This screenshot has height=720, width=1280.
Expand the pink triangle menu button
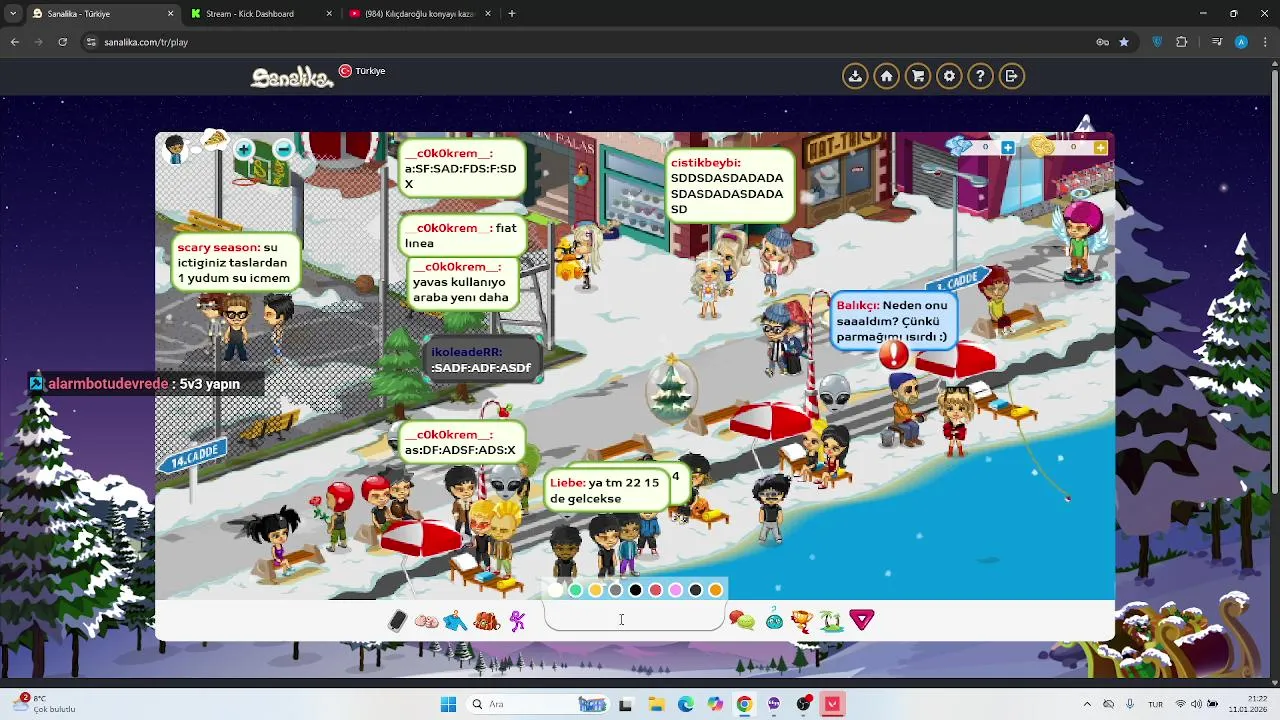click(862, 621)
